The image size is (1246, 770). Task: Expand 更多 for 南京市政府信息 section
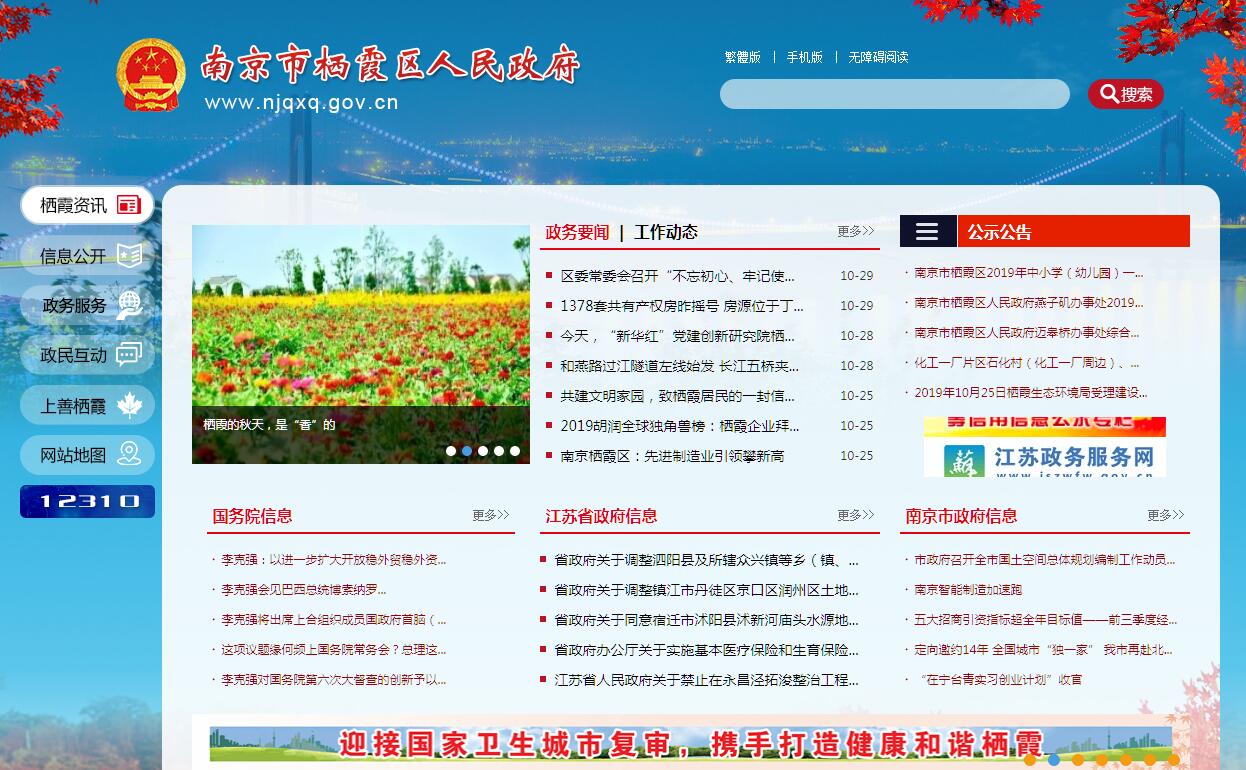(x=1165, y=515)
